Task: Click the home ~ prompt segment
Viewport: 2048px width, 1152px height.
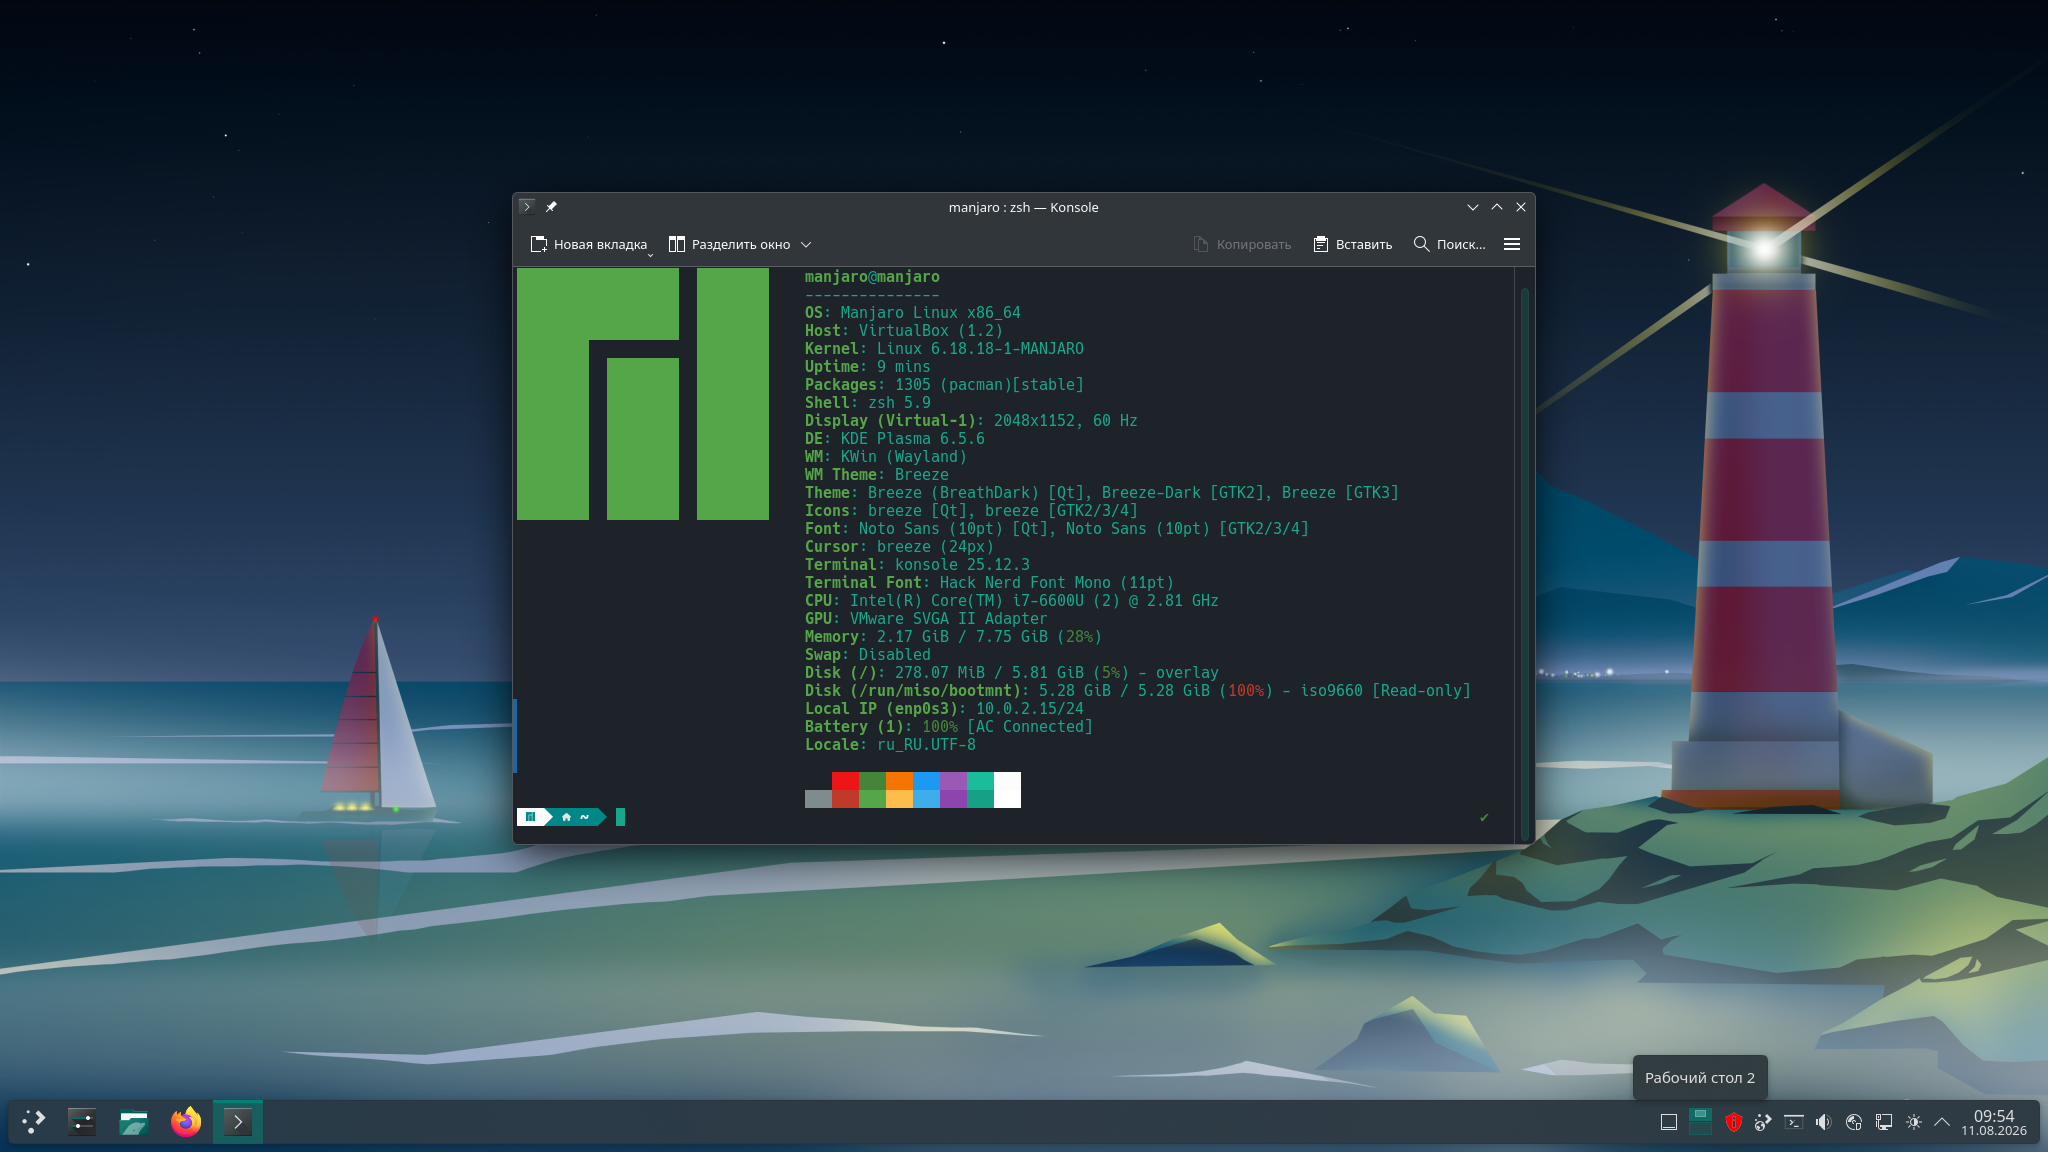Action: pos(576,817)
